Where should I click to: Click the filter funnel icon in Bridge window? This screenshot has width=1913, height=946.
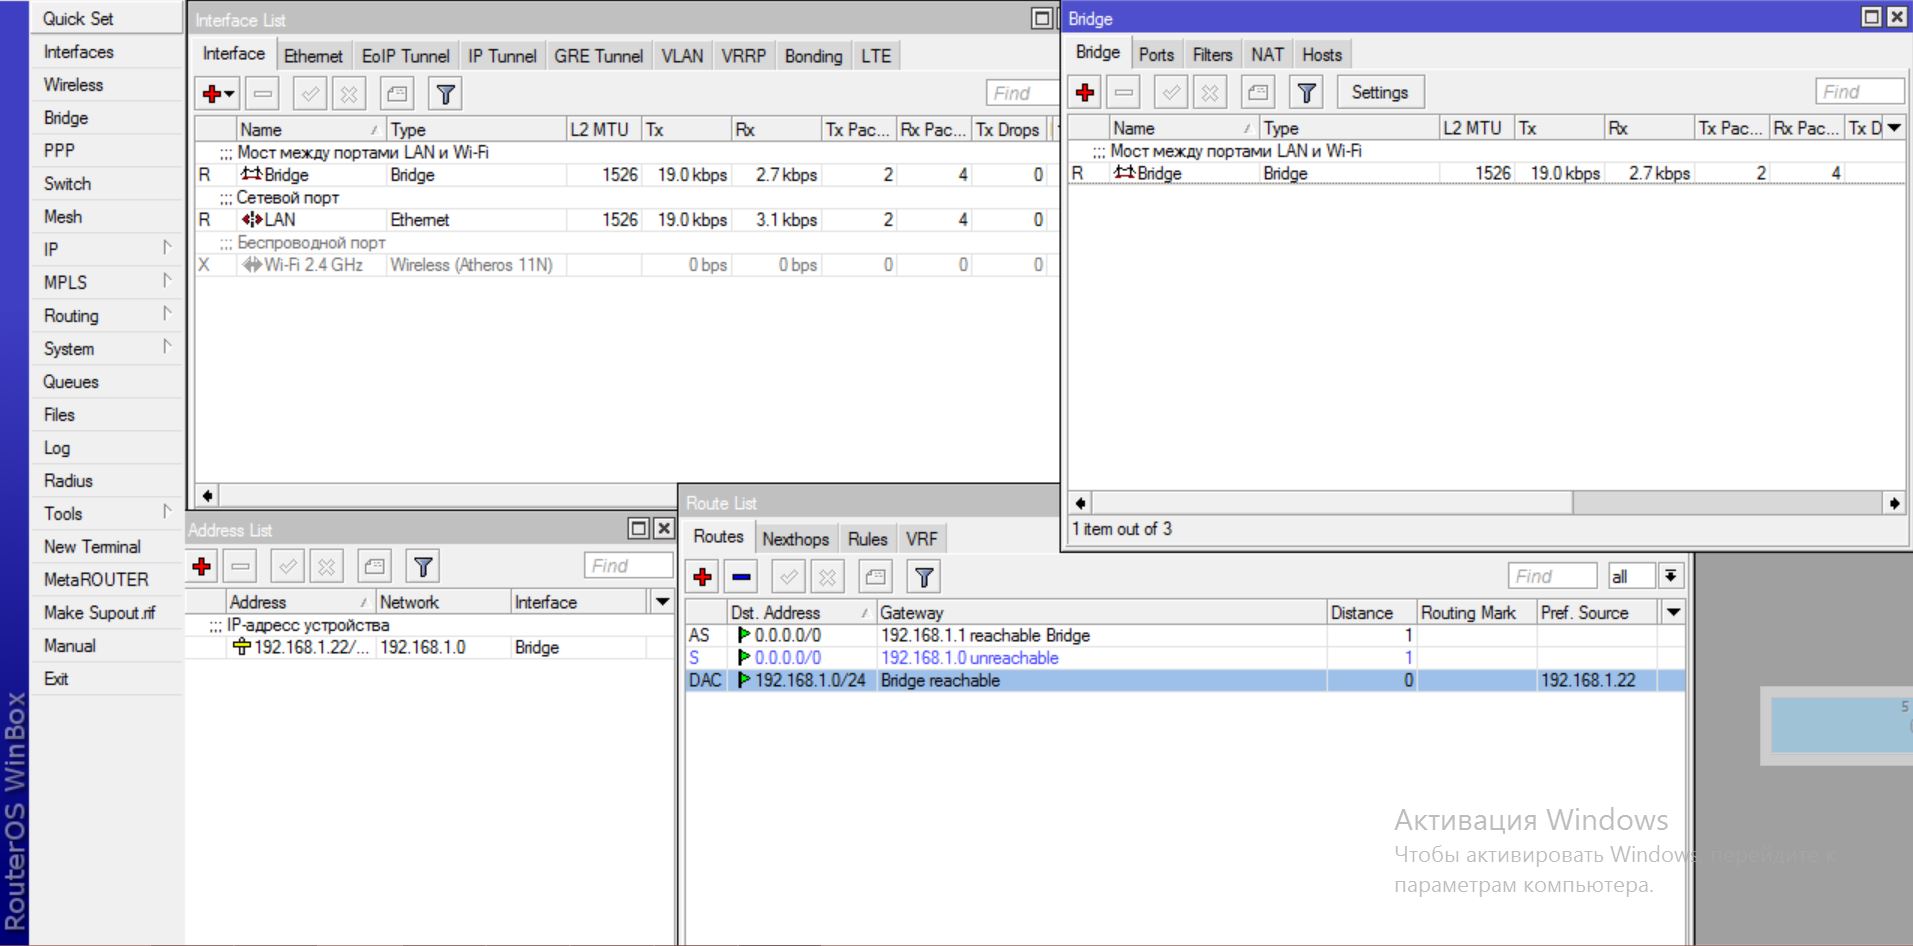click(1306, 93)
